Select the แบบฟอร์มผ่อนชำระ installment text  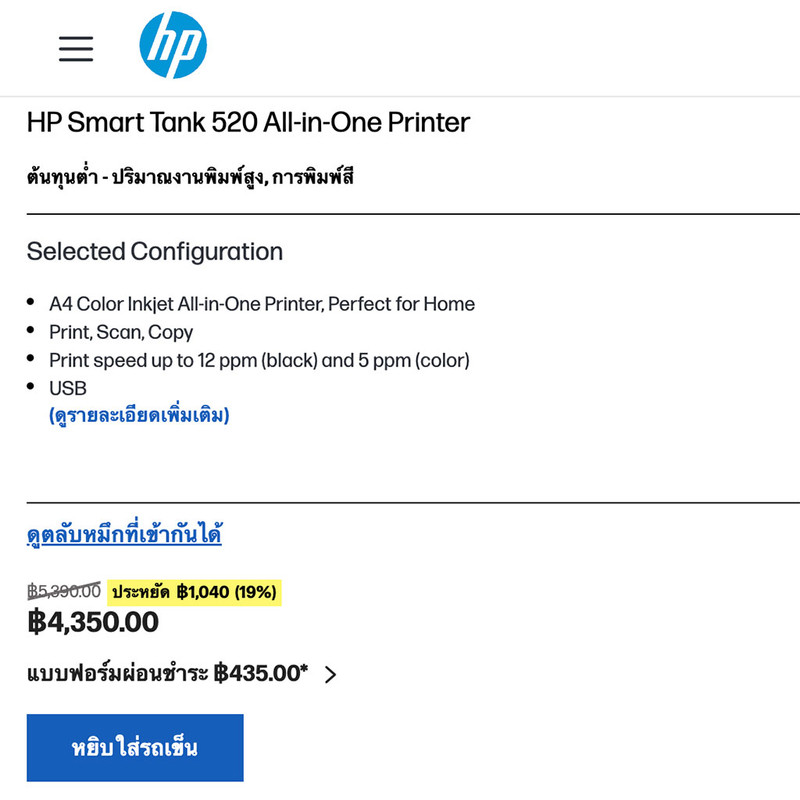click(x=117, y=673)
